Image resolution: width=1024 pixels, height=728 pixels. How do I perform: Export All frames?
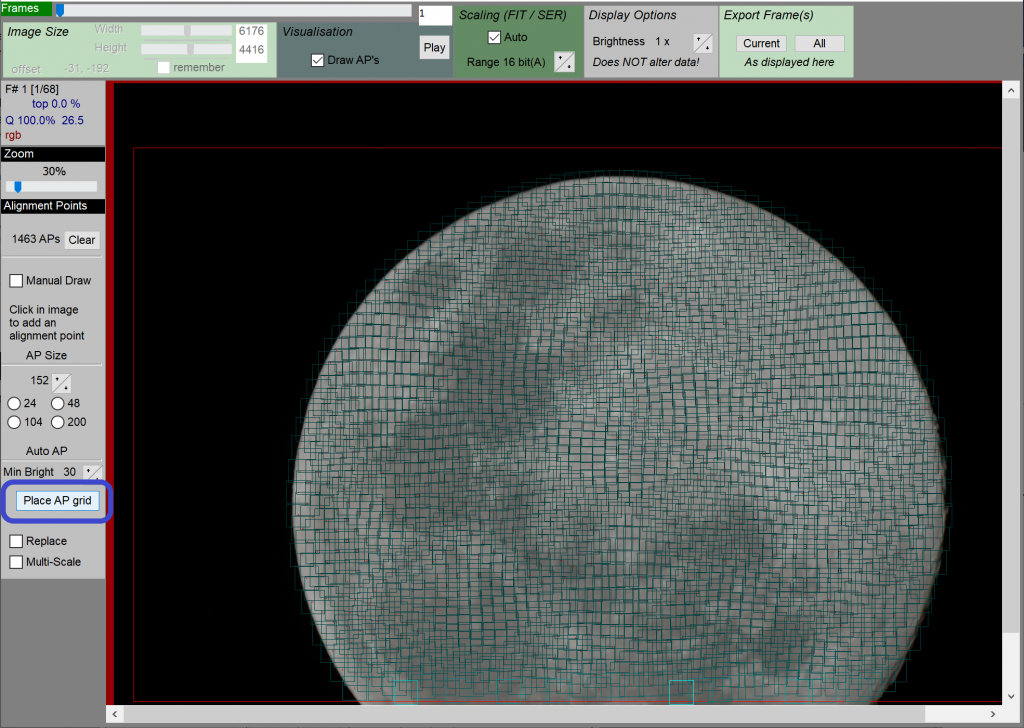820,44
